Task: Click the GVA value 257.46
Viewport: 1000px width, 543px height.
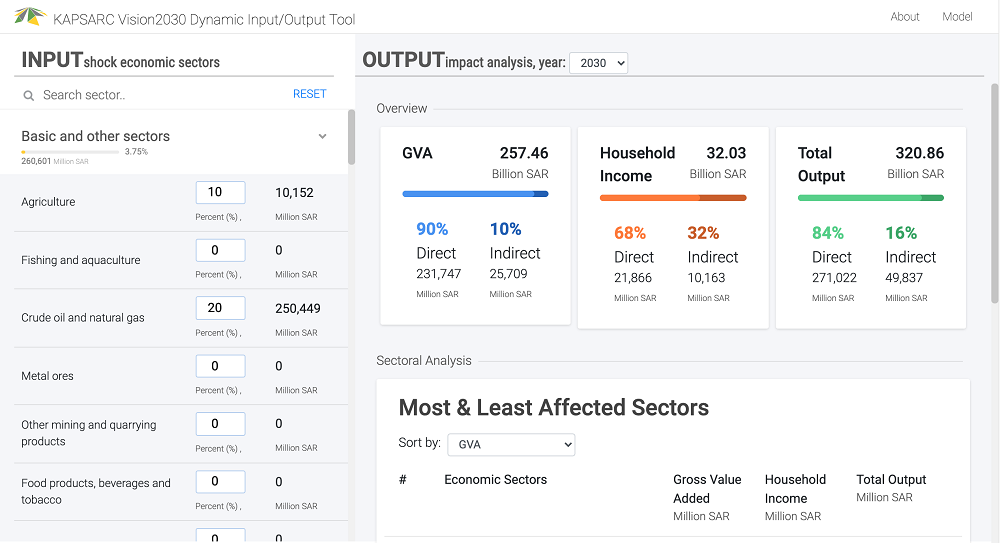Action: point(524,153)
